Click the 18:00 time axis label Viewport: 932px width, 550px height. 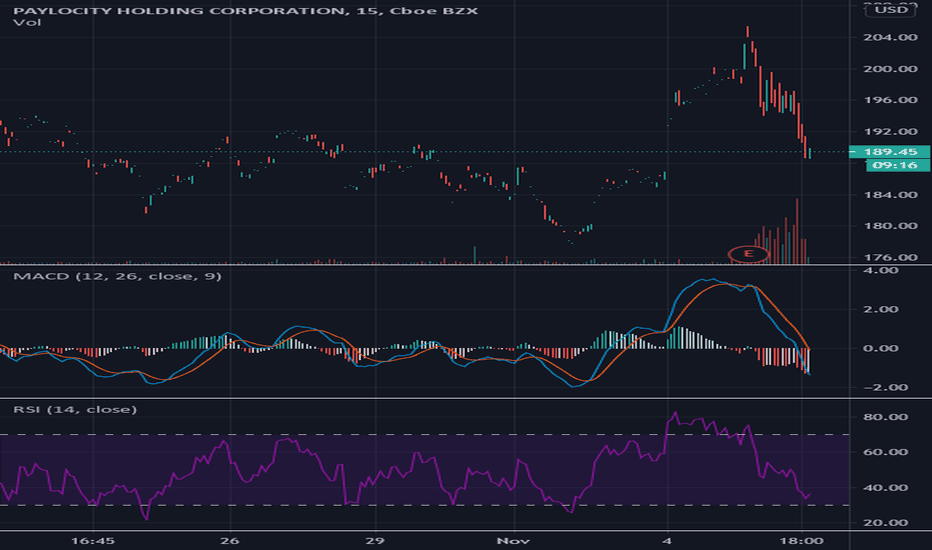click(x=801, y=541)
